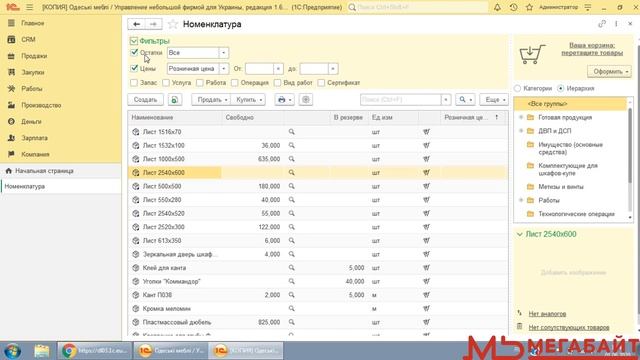Image resolution: width=640 pixels, height=360 pixels.
Task: Click magnifier in Клей для канта row
Action: (291, 268)
